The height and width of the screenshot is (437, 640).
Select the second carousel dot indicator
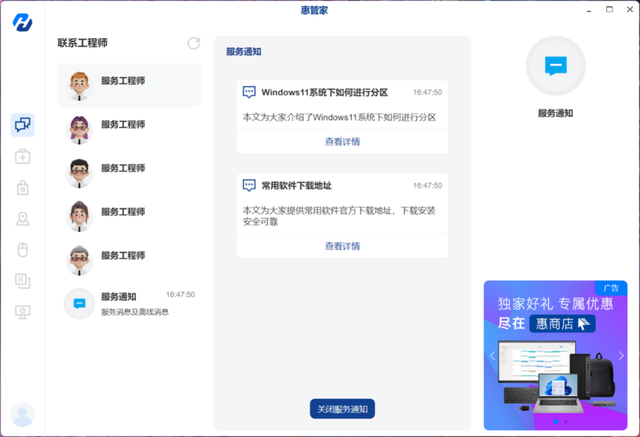(x=565, y=421)
